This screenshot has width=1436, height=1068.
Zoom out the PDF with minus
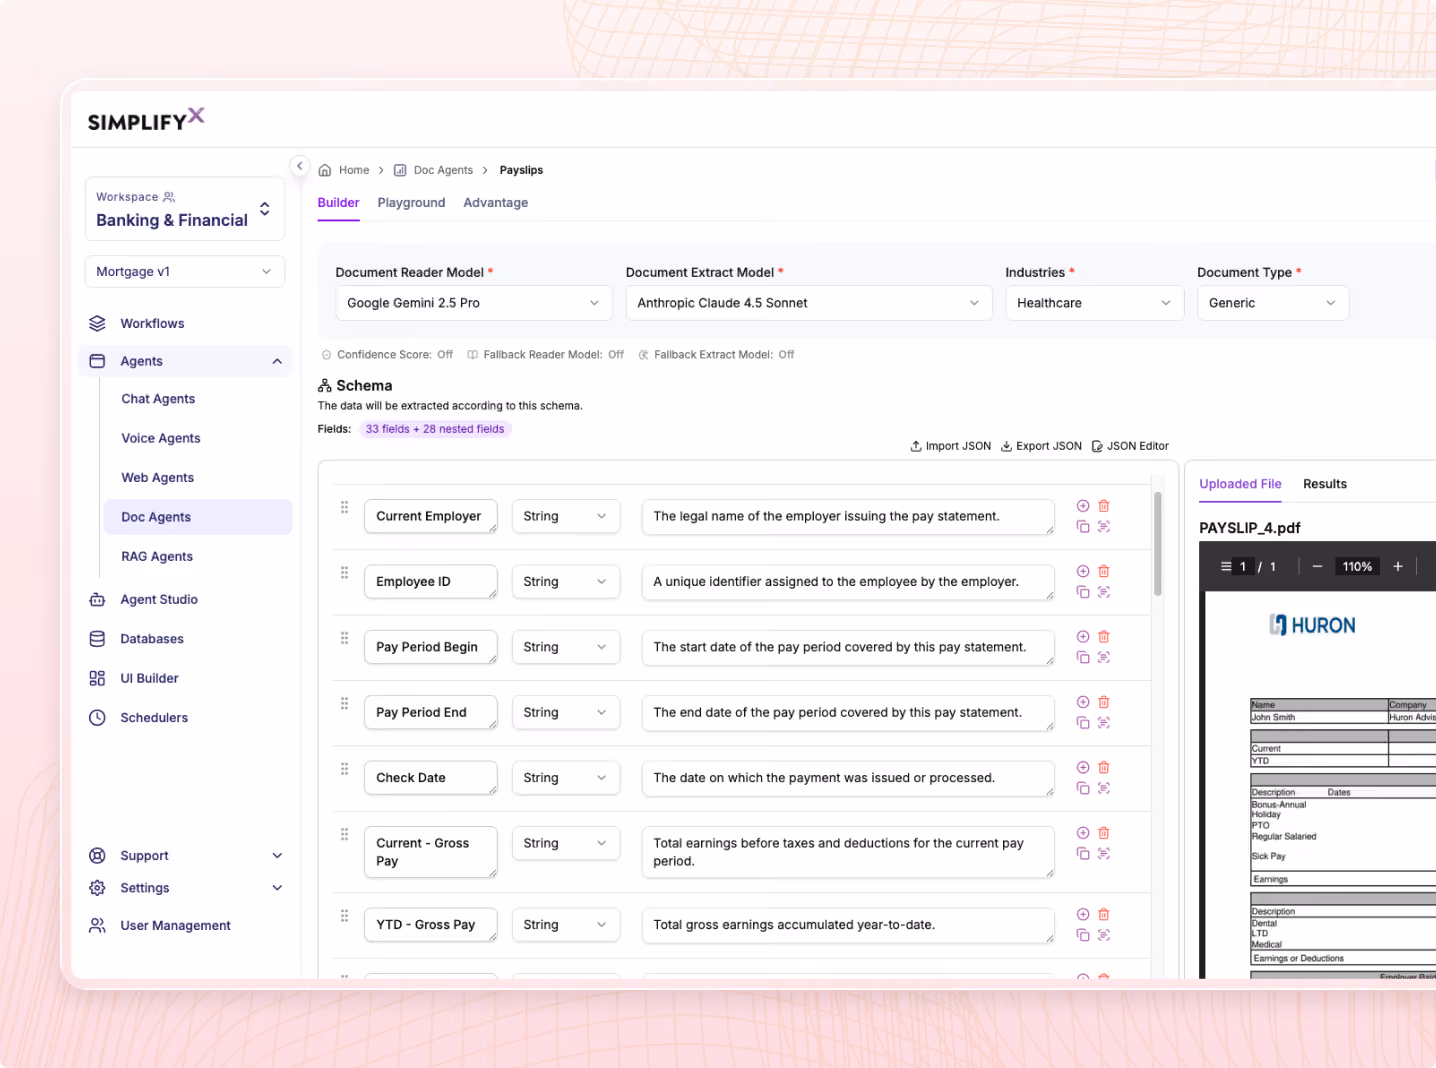[1317, 567]
